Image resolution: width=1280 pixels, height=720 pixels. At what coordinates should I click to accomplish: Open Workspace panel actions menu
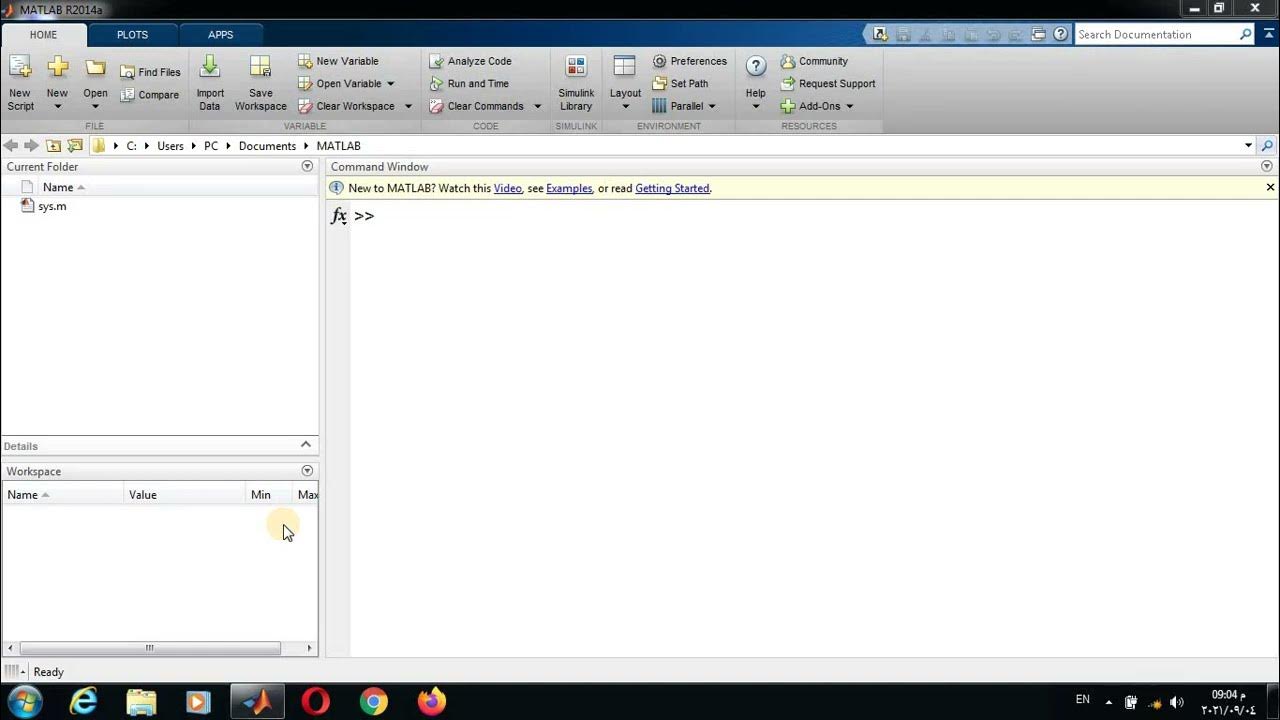pyautogui.click(x=307, y=471)
